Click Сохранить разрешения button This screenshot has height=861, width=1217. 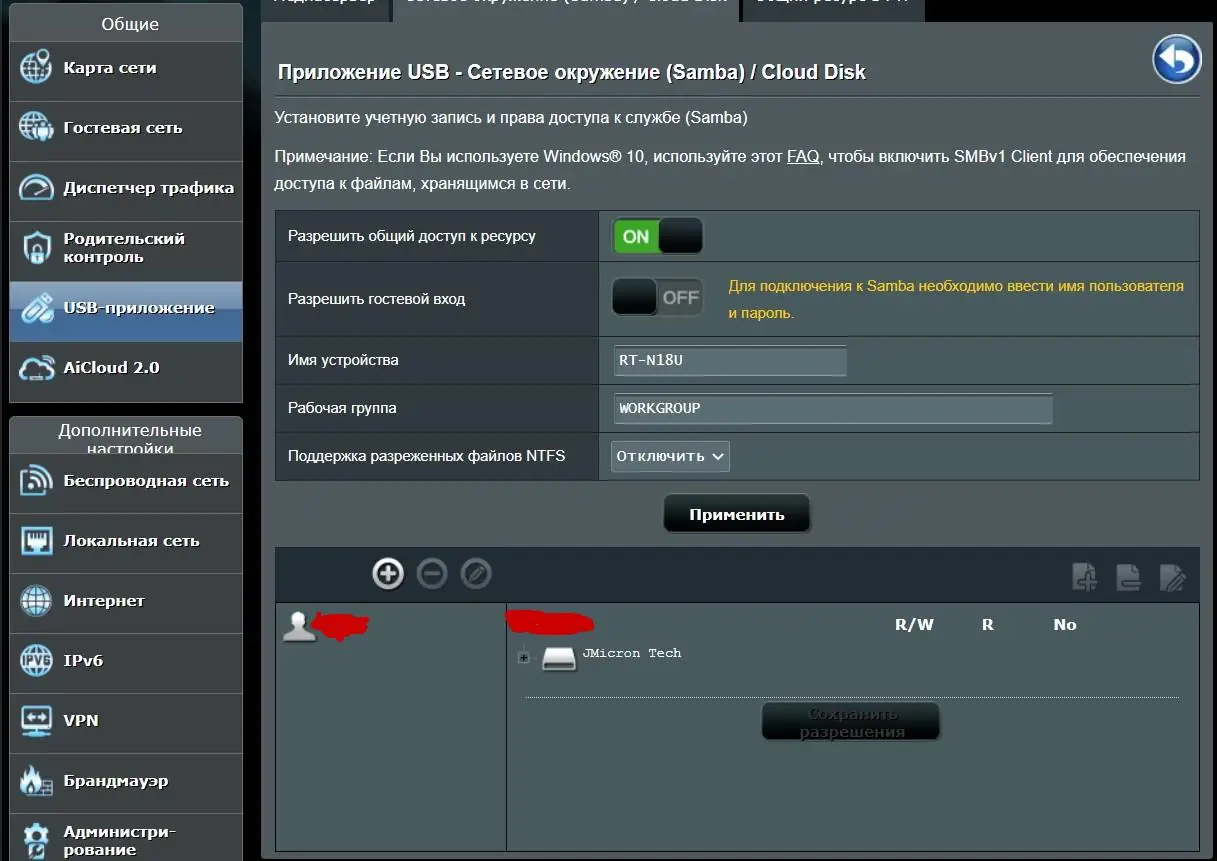point(851,723)
